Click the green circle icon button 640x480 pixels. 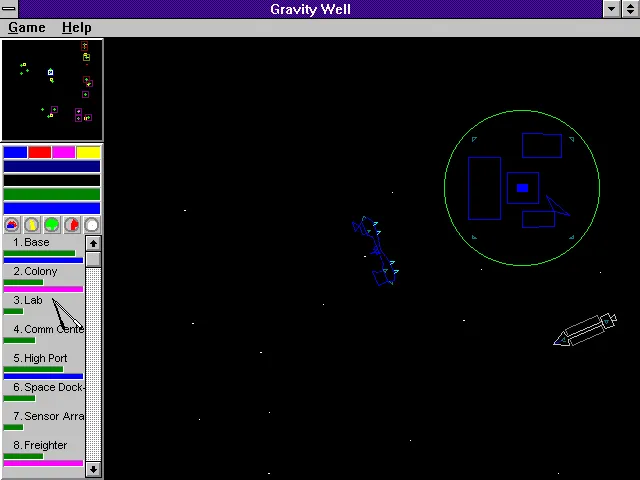[x=52, y=225]
